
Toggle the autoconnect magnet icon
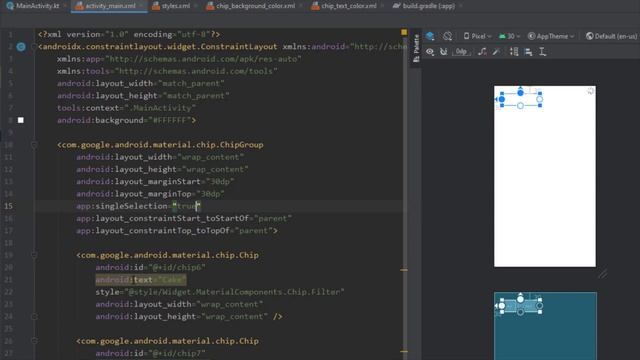[444, 52]
